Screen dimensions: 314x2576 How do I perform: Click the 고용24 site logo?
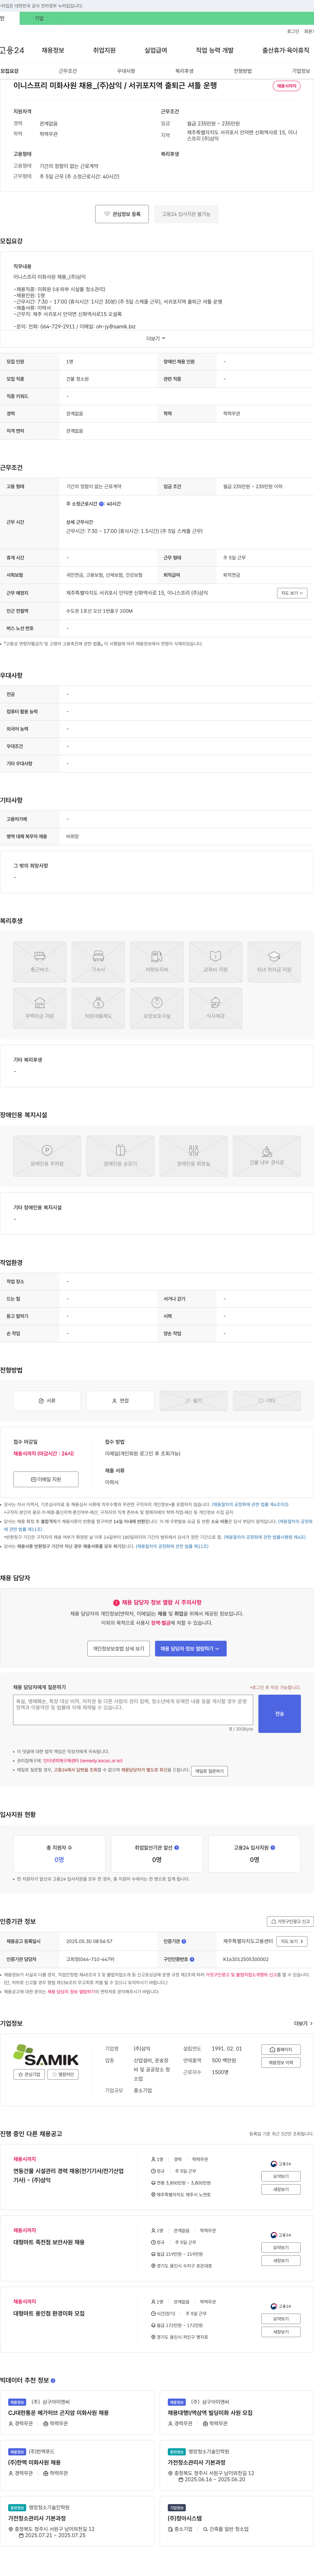click(12, 50)
